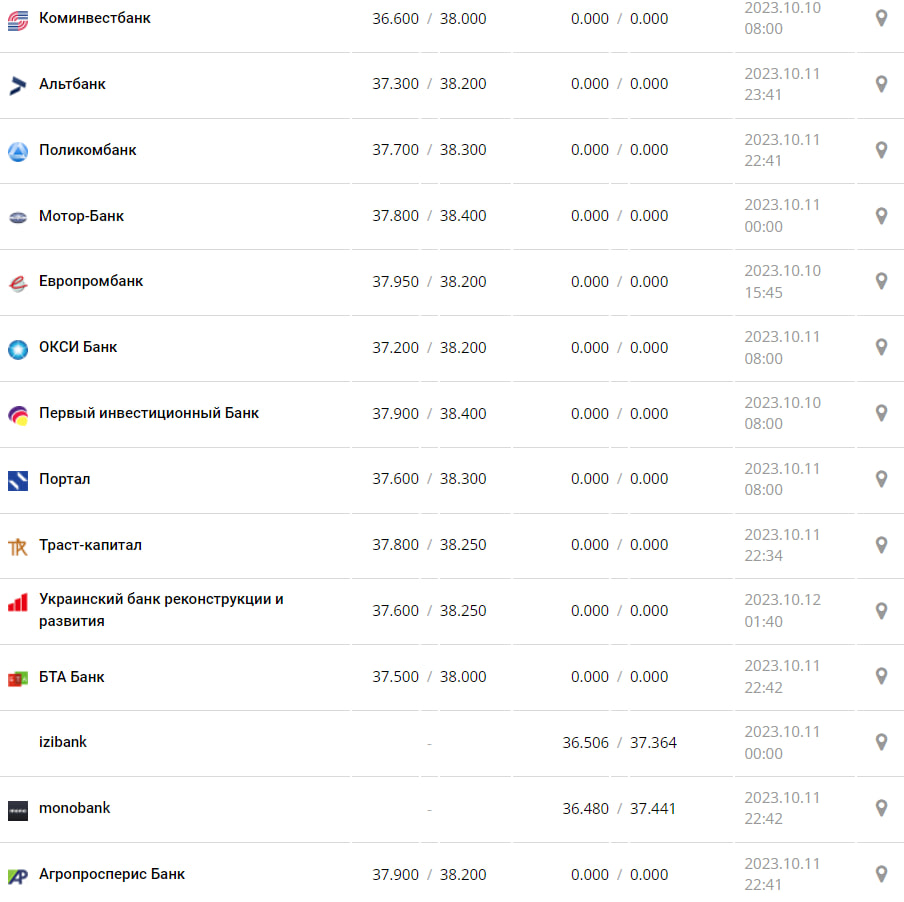Click the БТА Банк location marker
Screen dimensions: 904x902
tap(881, 677)
